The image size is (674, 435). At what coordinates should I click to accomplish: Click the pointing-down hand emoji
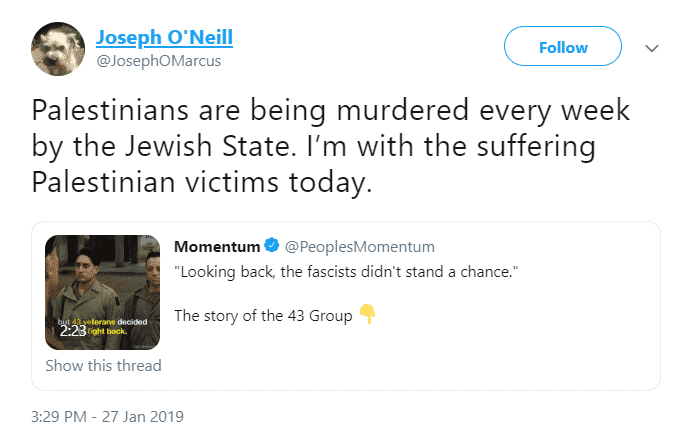click(368, 314)
